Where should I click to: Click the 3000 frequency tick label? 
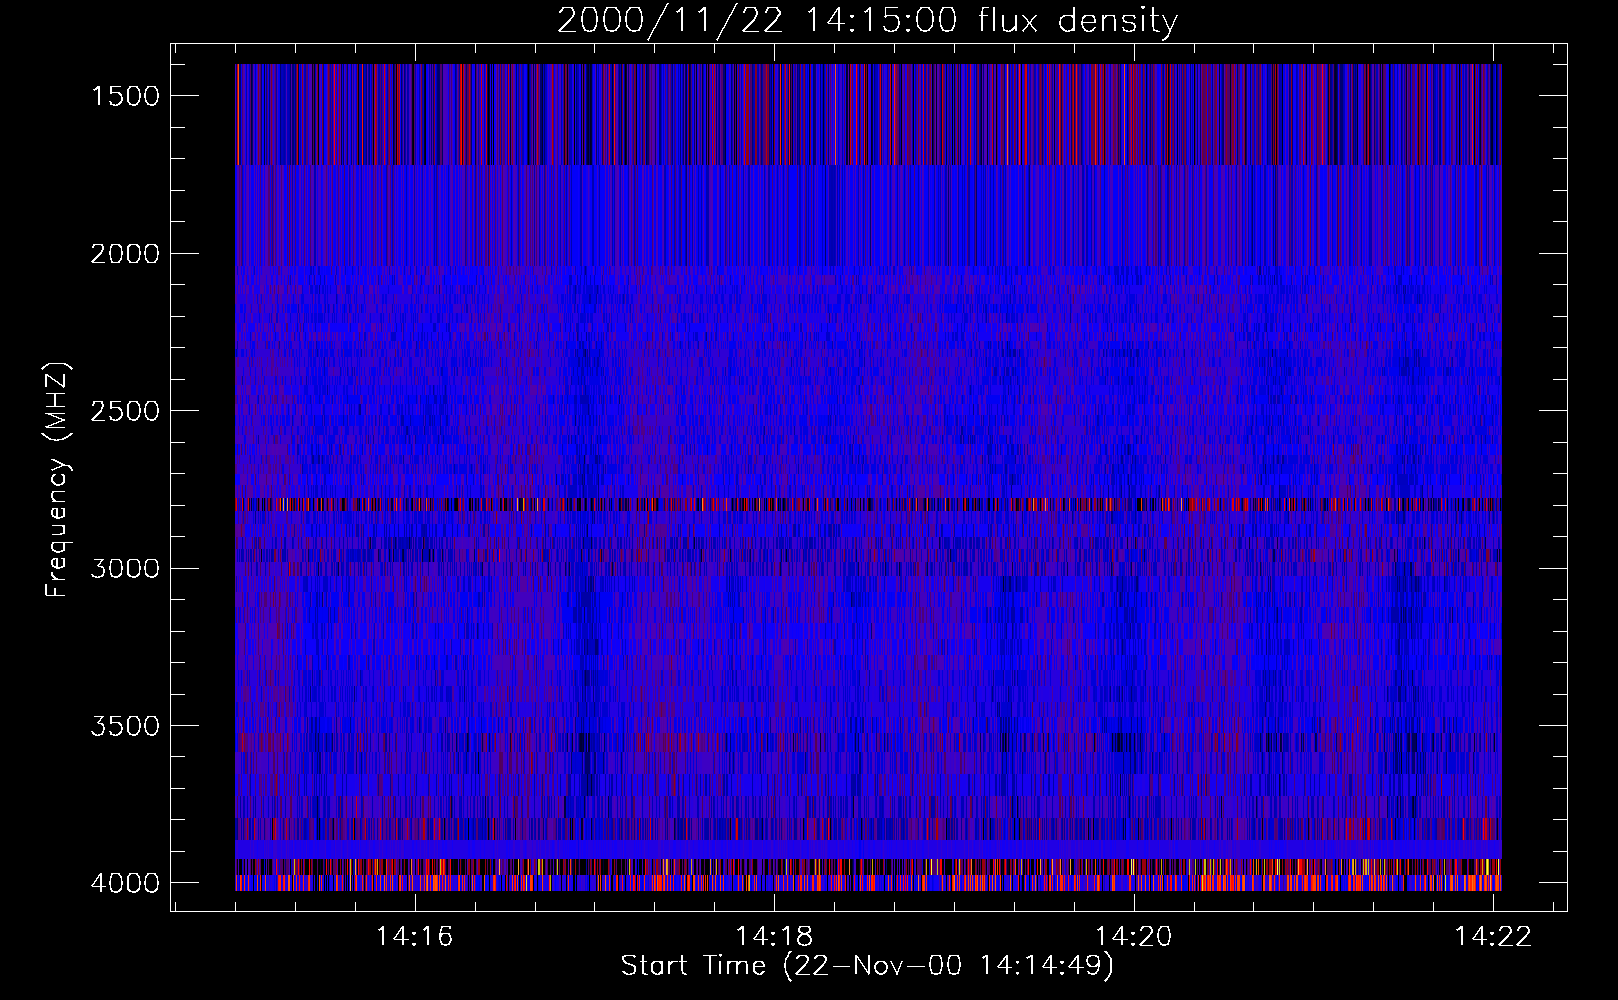tap(125, 569)
